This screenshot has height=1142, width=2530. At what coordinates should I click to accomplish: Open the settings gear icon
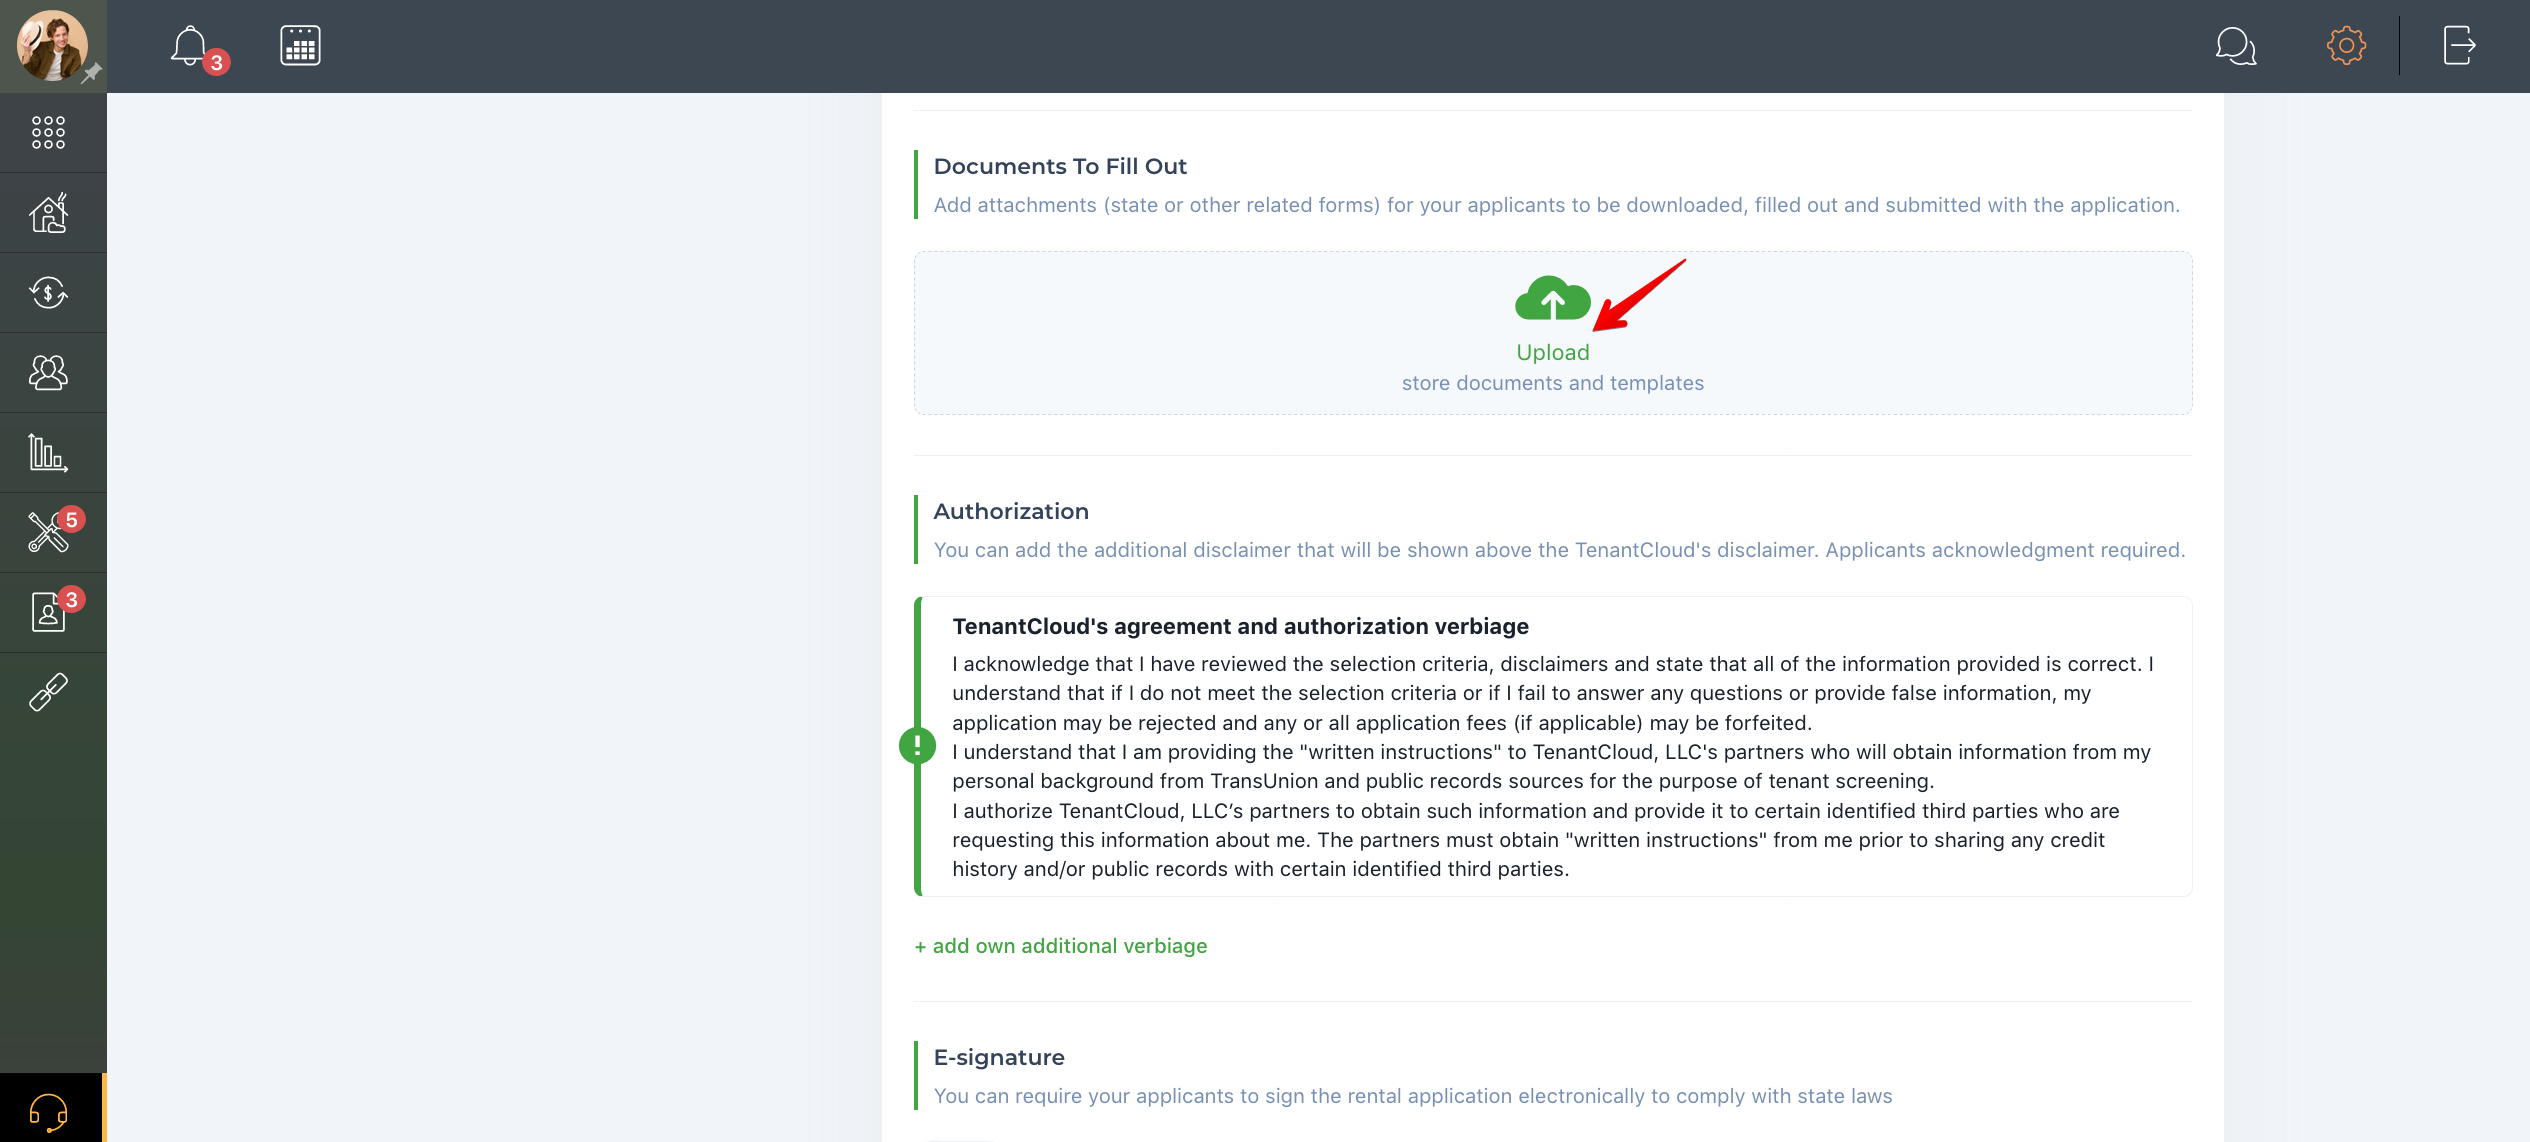(x=2345, y=46)
